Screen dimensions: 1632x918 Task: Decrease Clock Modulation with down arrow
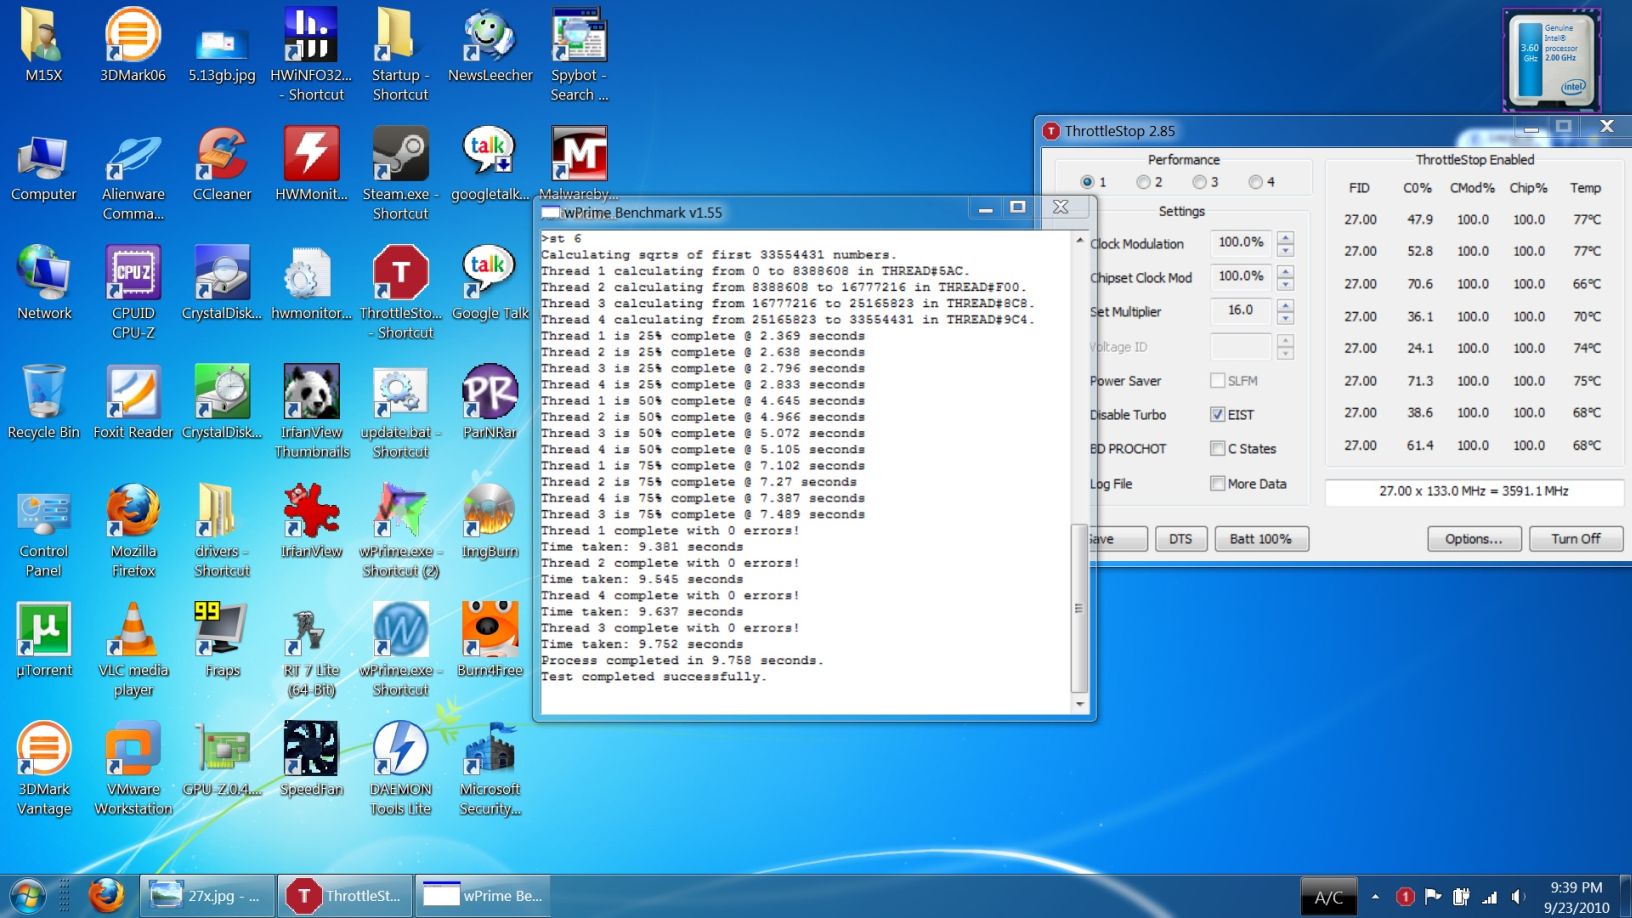pos(1286,250)
